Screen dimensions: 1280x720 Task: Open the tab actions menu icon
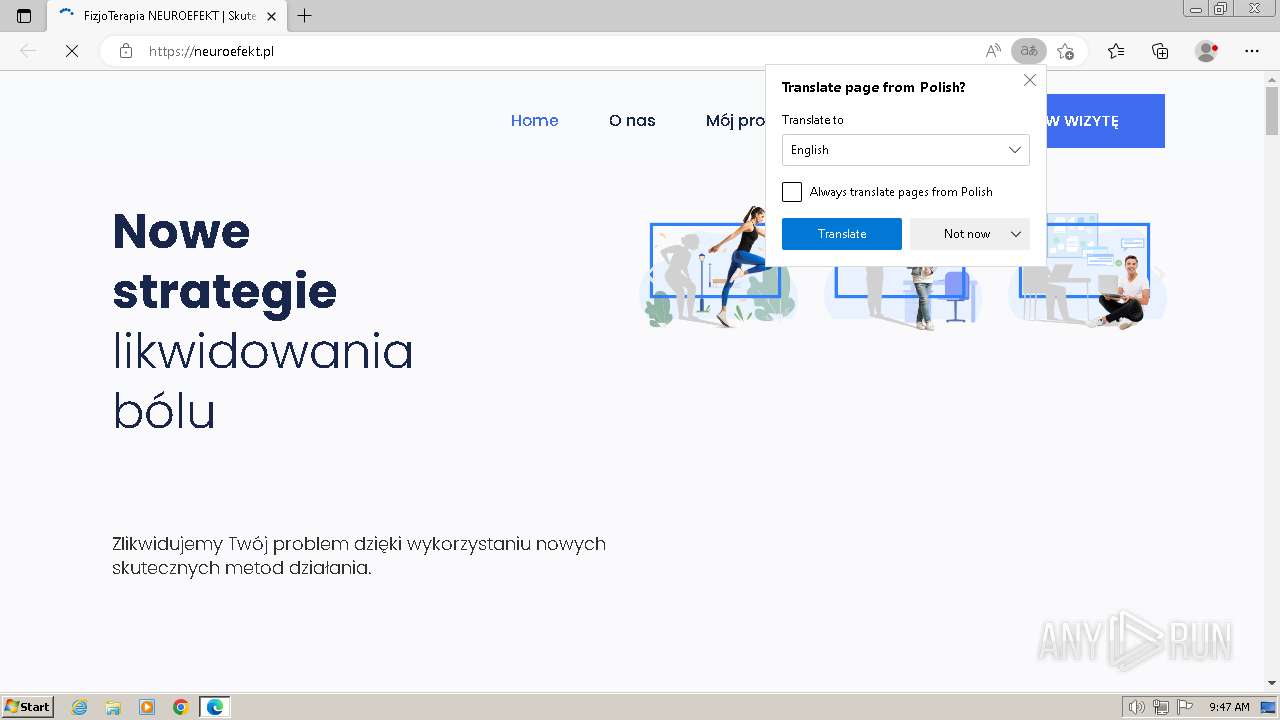point(24,16)
